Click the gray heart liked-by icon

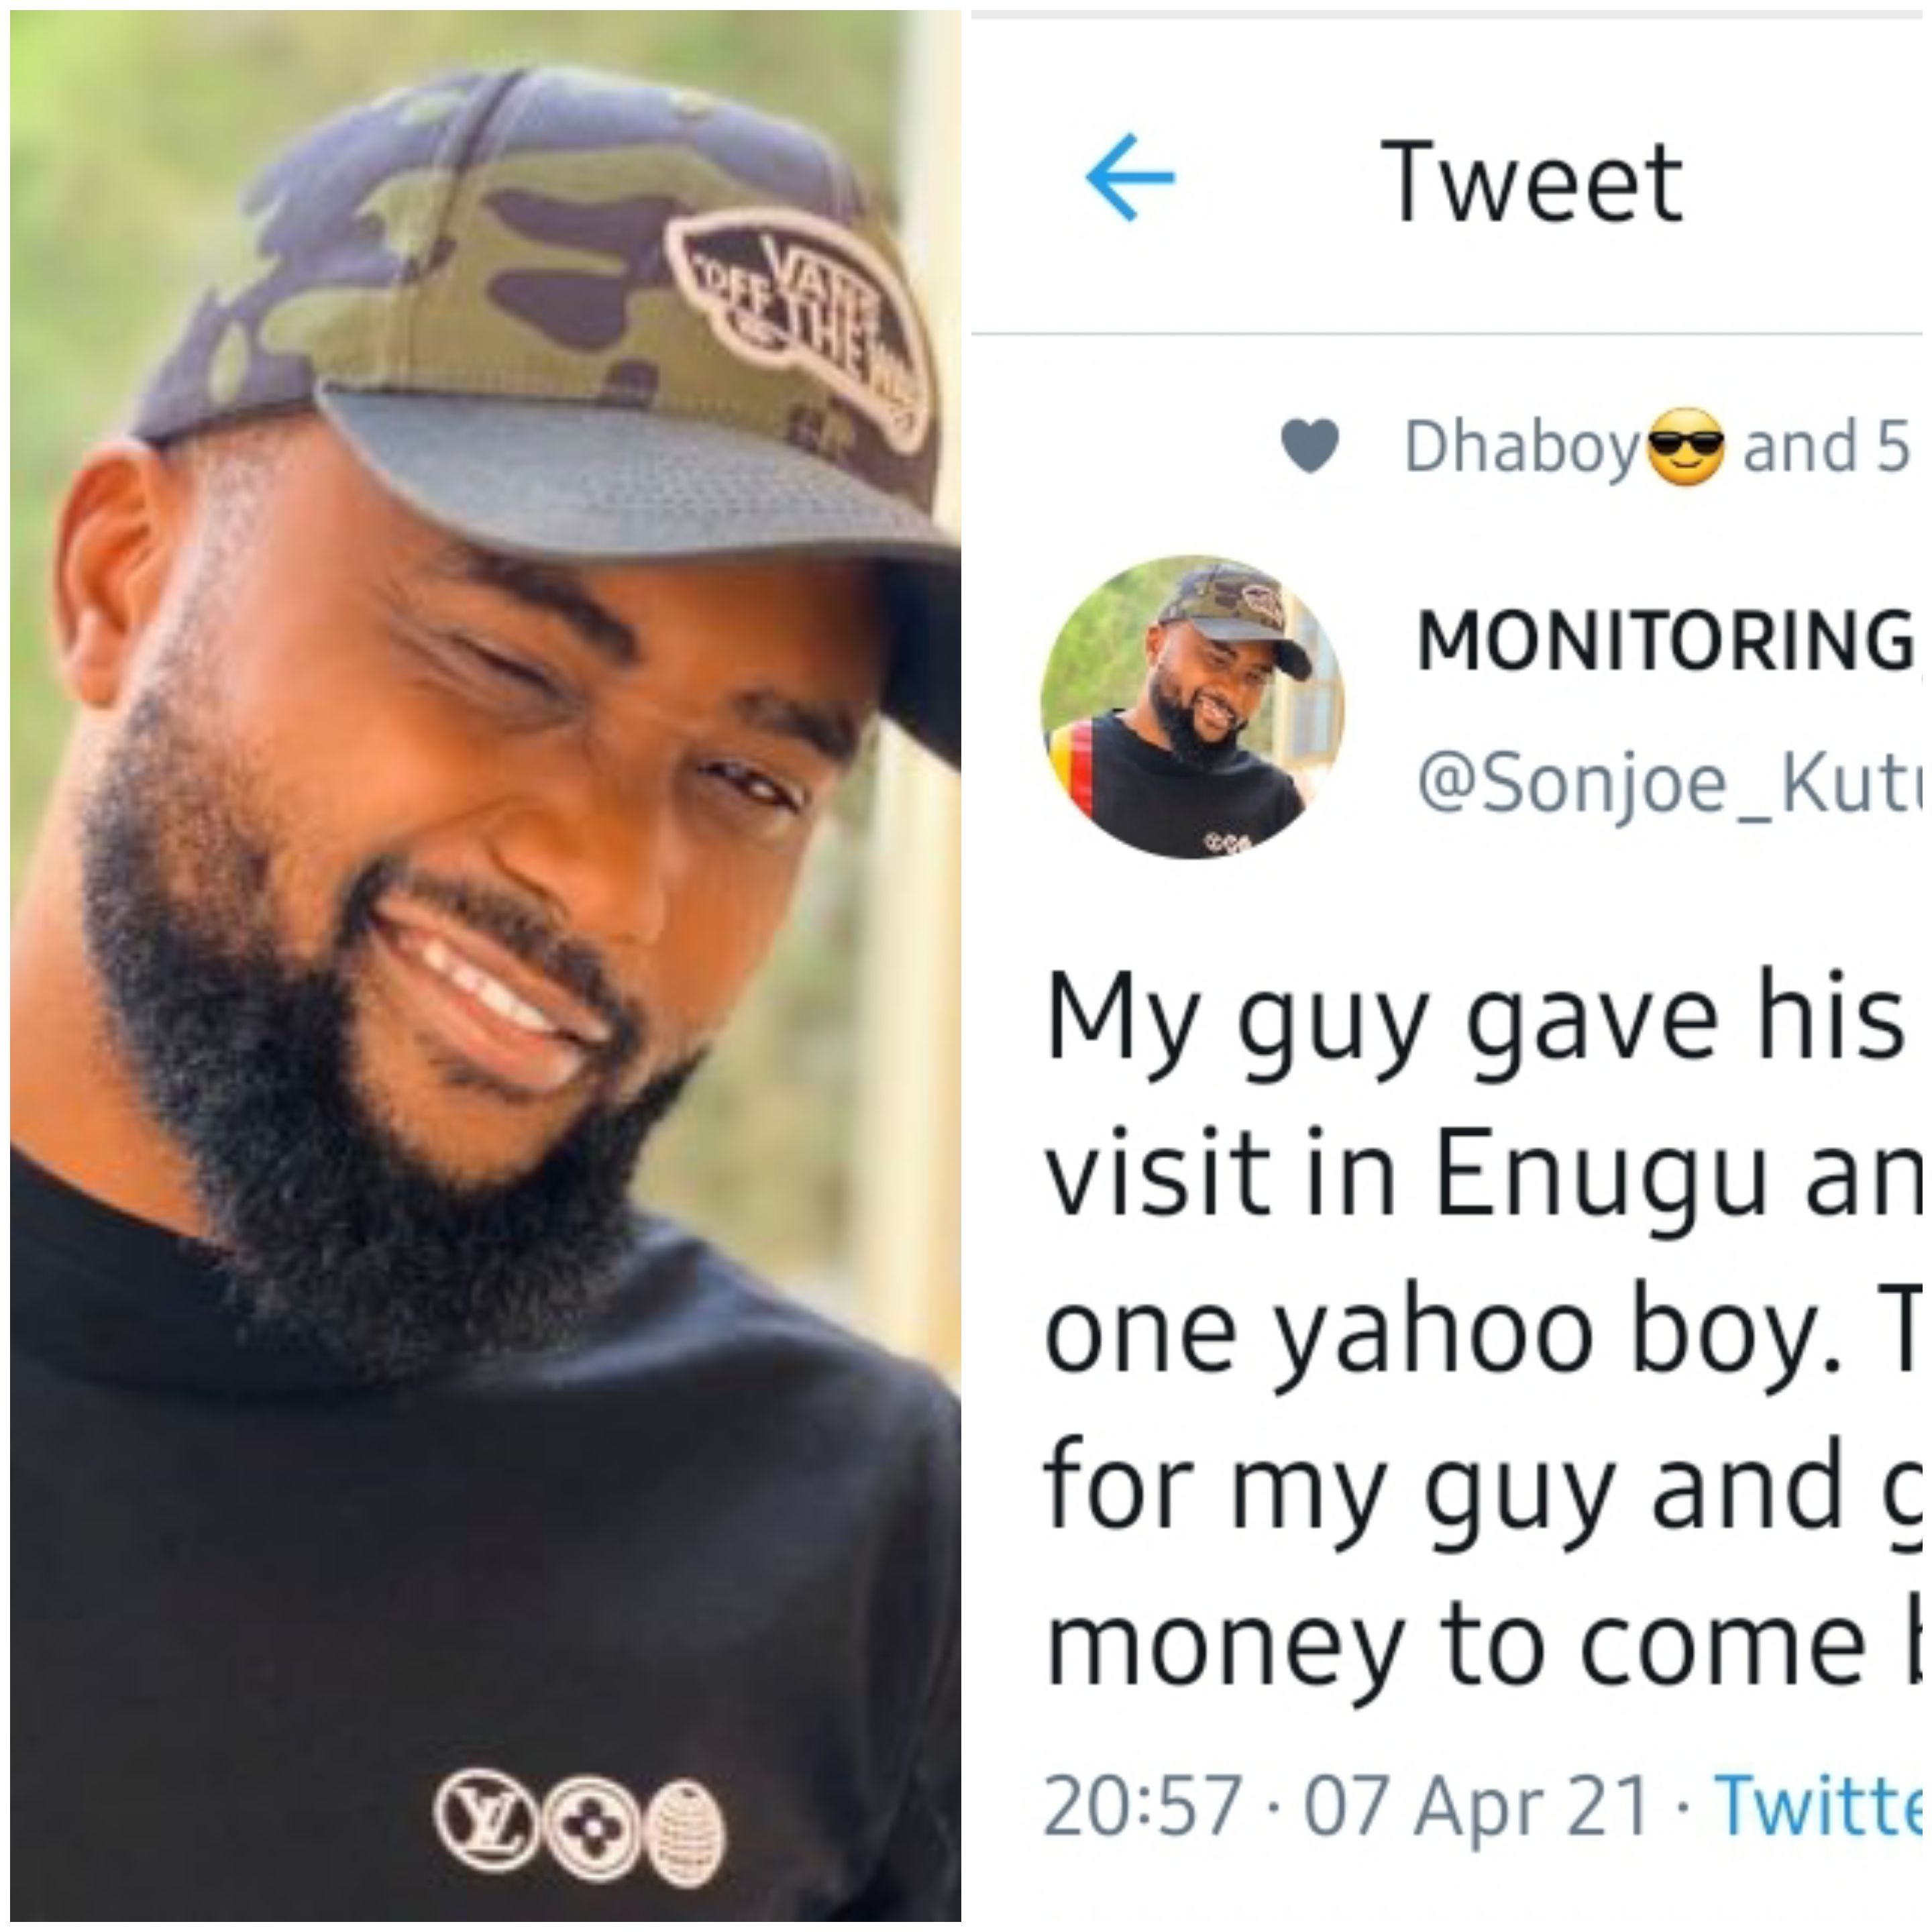tap(1310, 446)
